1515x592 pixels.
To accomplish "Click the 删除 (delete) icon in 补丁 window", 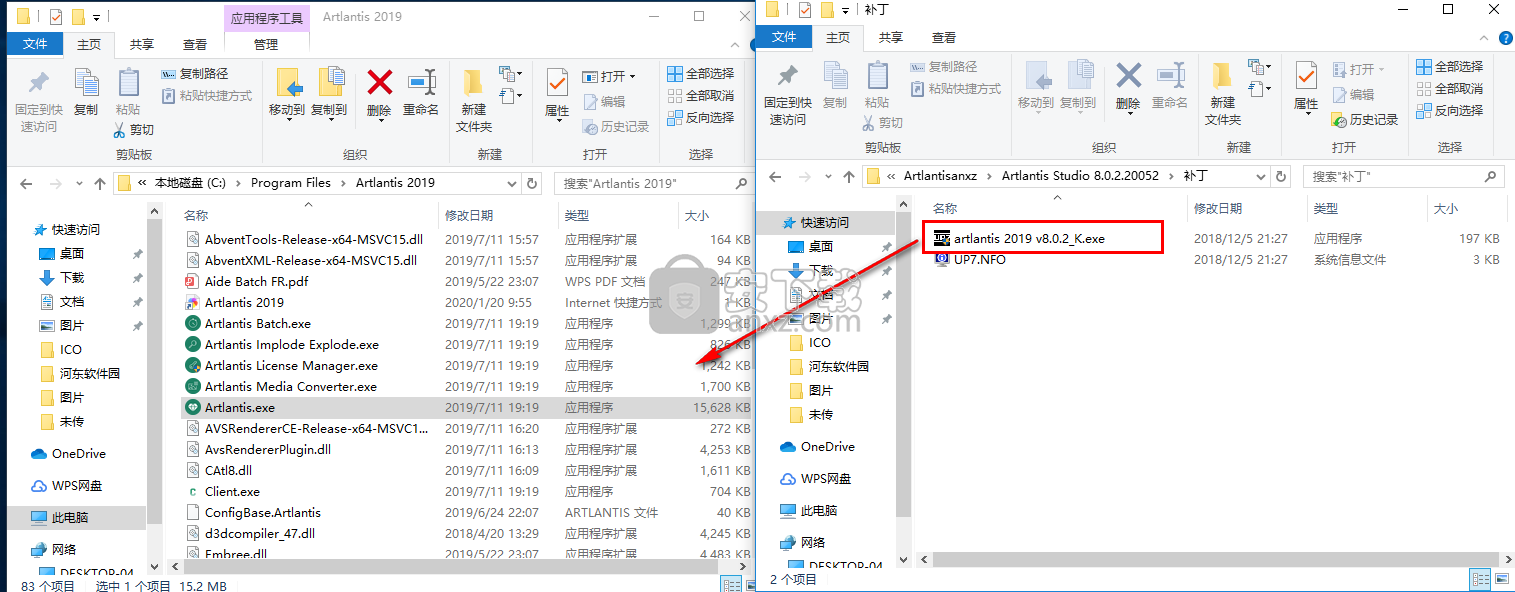I will coord(1129,76).
